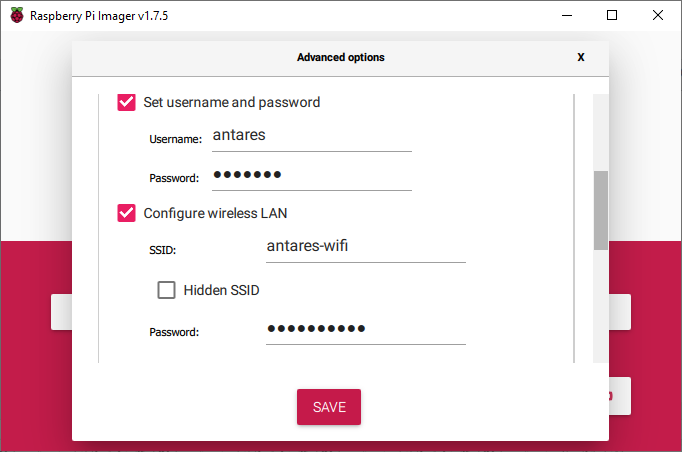
Task: Click the Raspberry Pi Imager v1.7.5 title text
Action: coord(98,15)
